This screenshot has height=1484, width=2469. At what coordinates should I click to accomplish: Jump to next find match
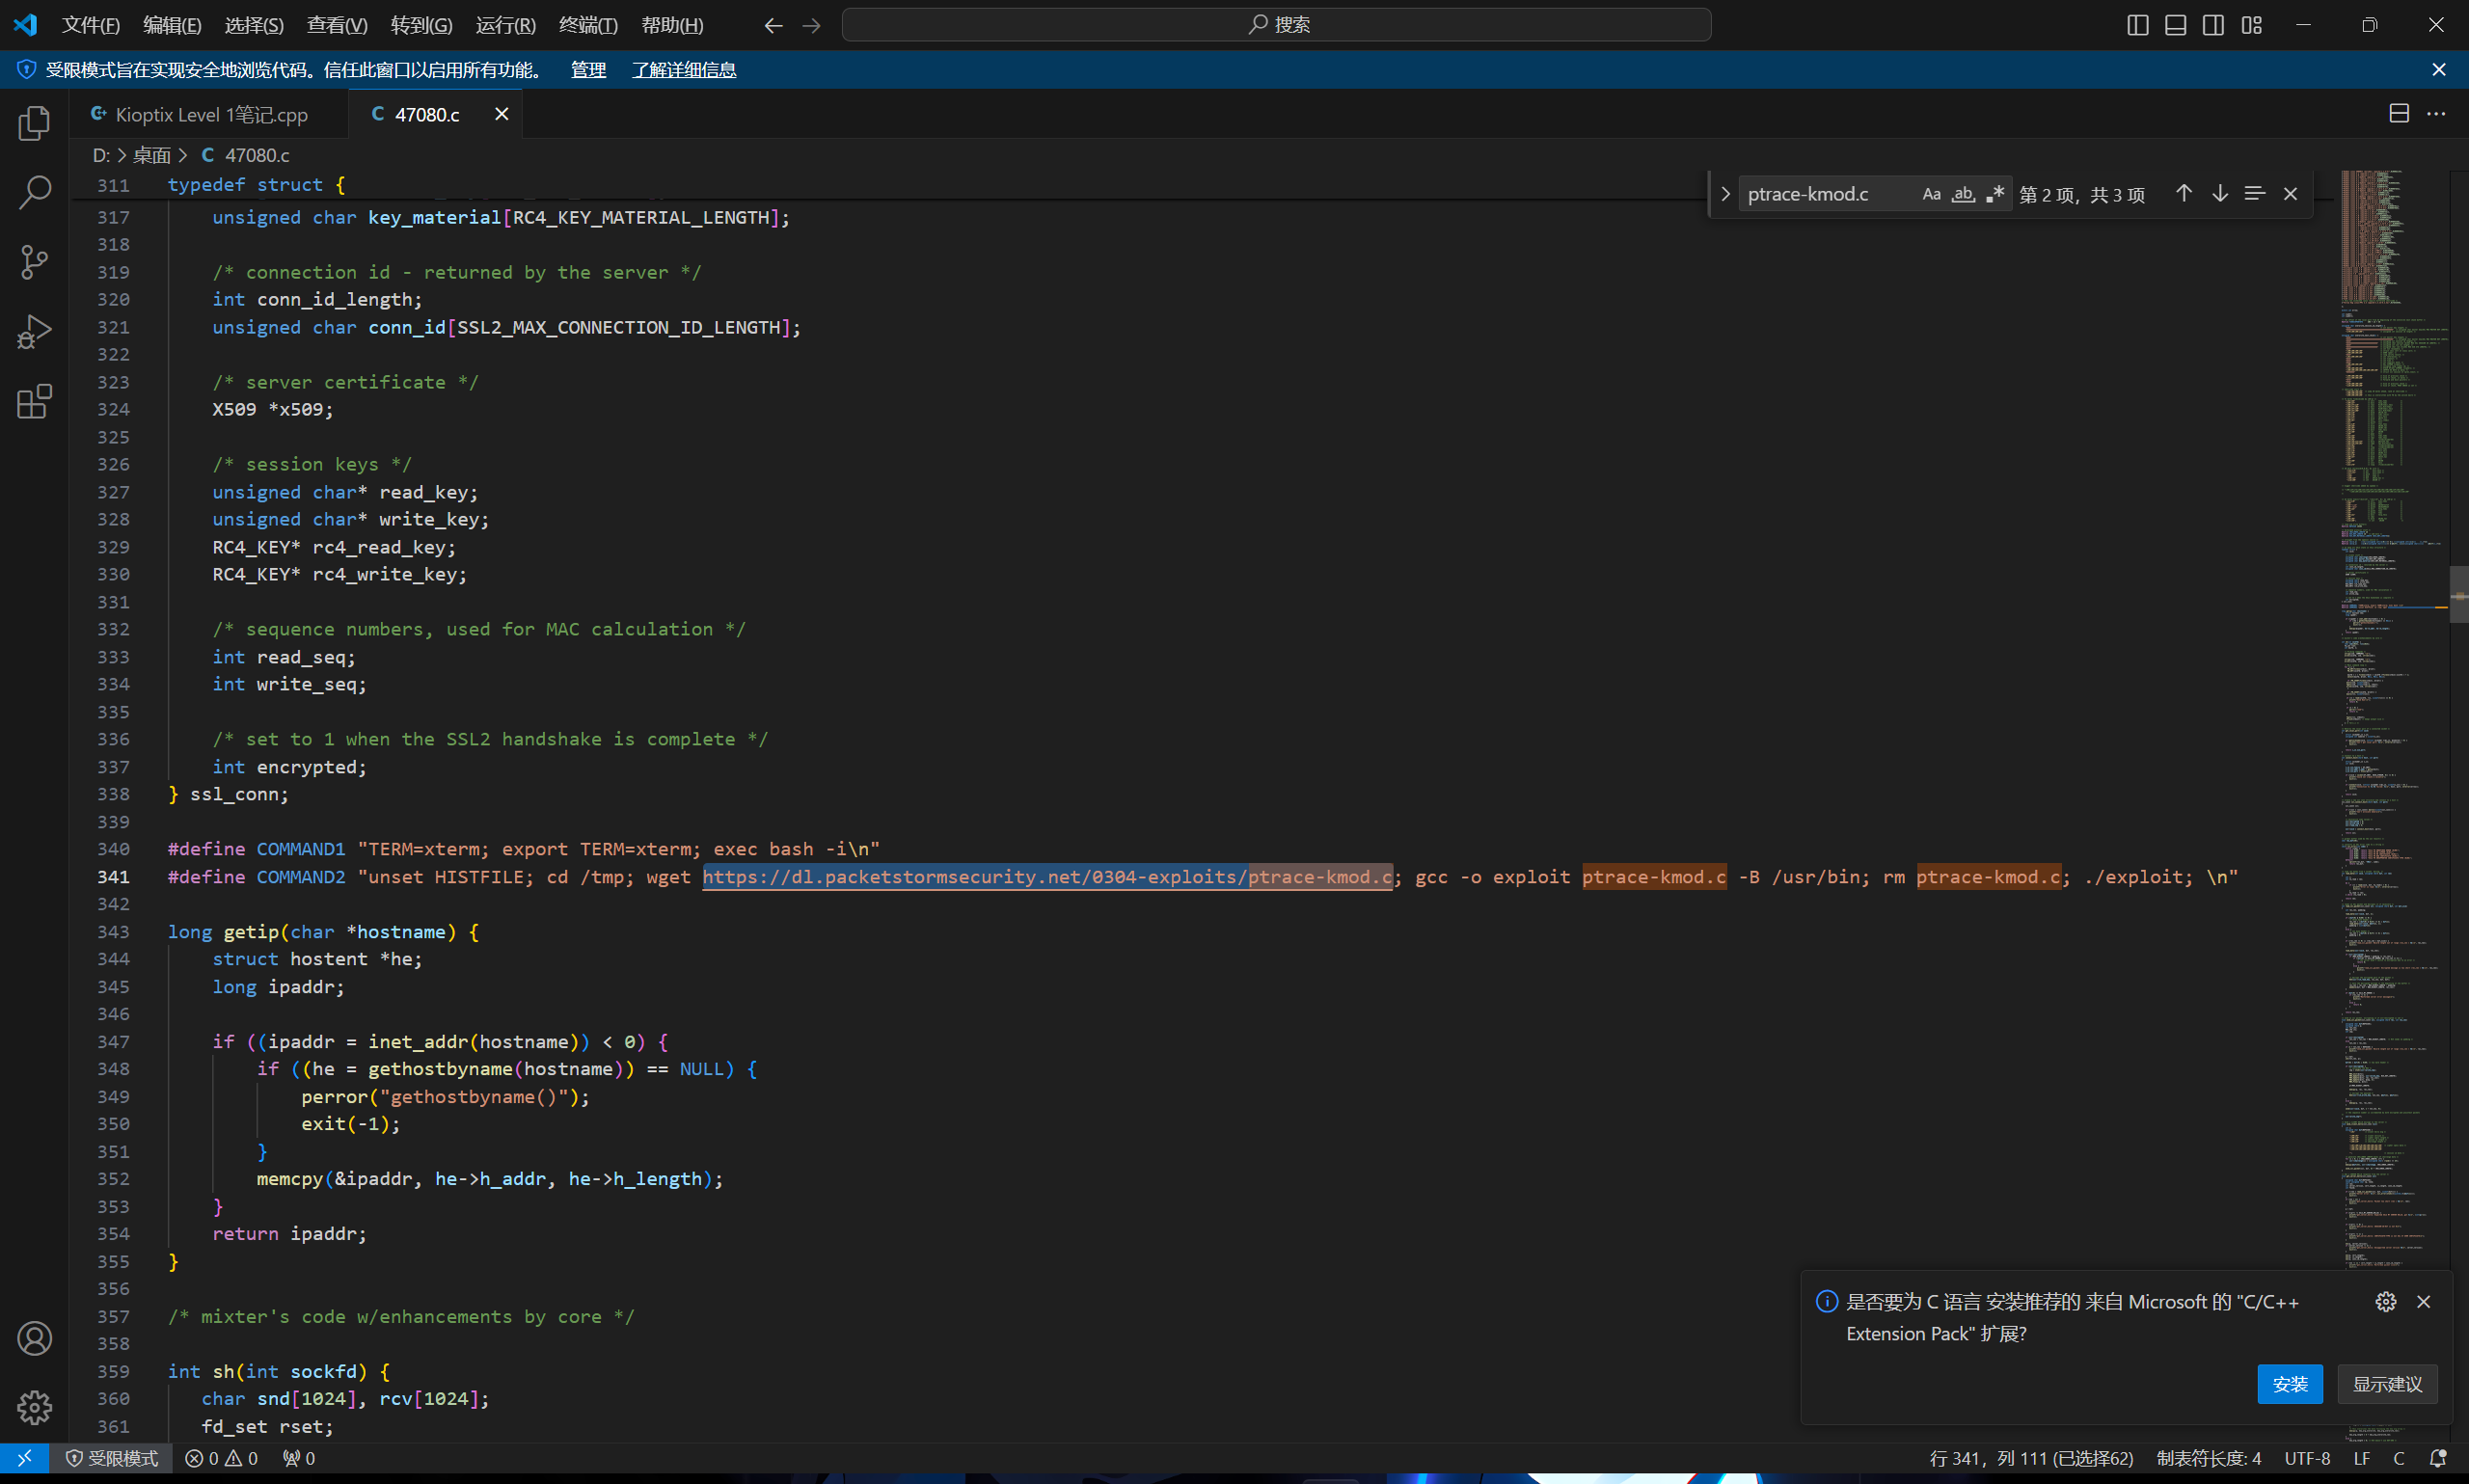click(x=2220, y=194)
